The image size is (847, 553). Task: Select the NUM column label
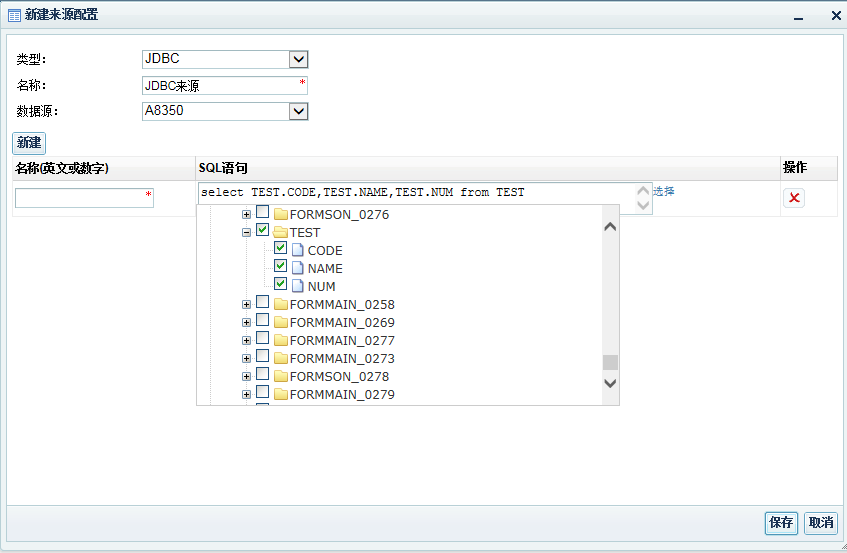[x=321, y=286]
